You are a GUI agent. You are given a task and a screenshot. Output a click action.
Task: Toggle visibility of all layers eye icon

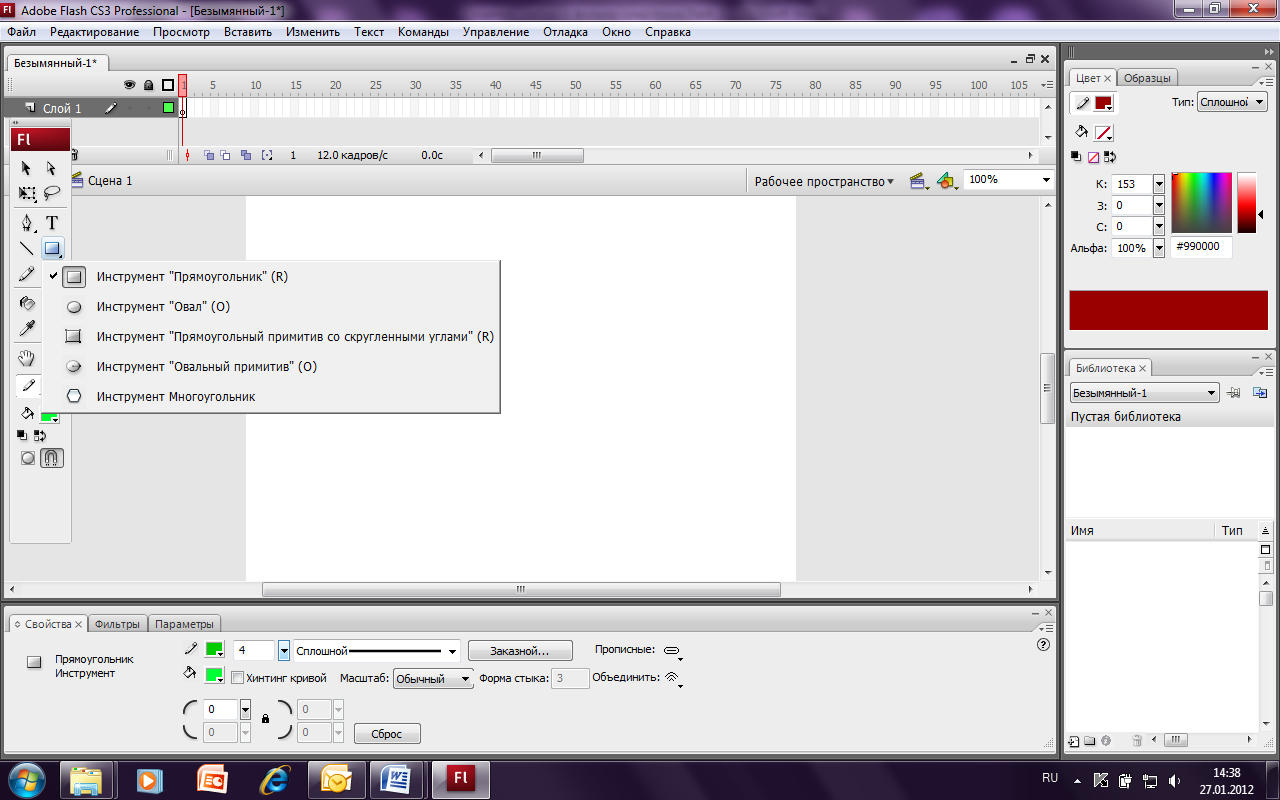[x=129, y=86]
